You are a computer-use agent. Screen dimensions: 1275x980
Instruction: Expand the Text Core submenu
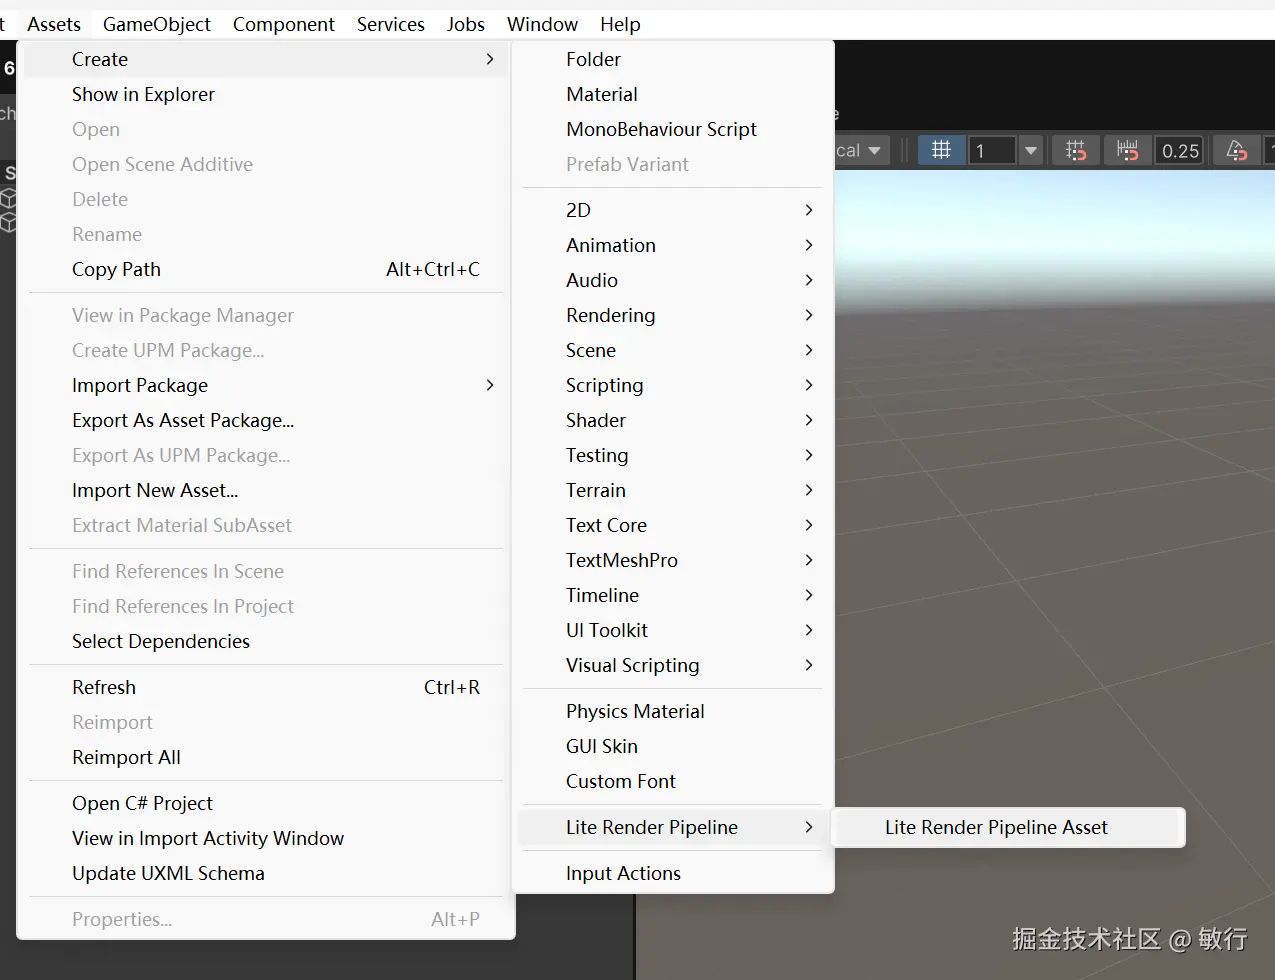[673, 525]
